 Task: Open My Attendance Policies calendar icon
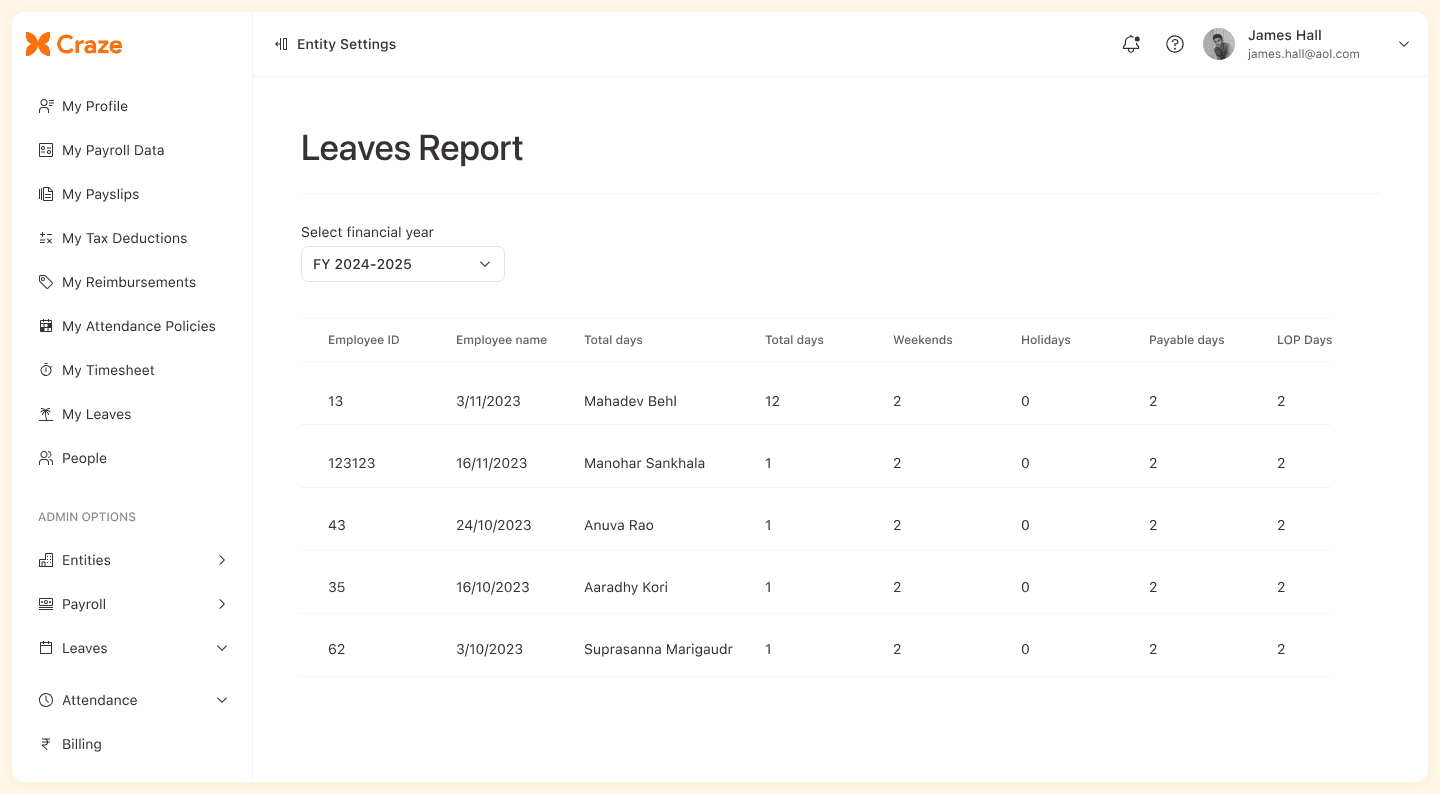[x=46, y=326]
